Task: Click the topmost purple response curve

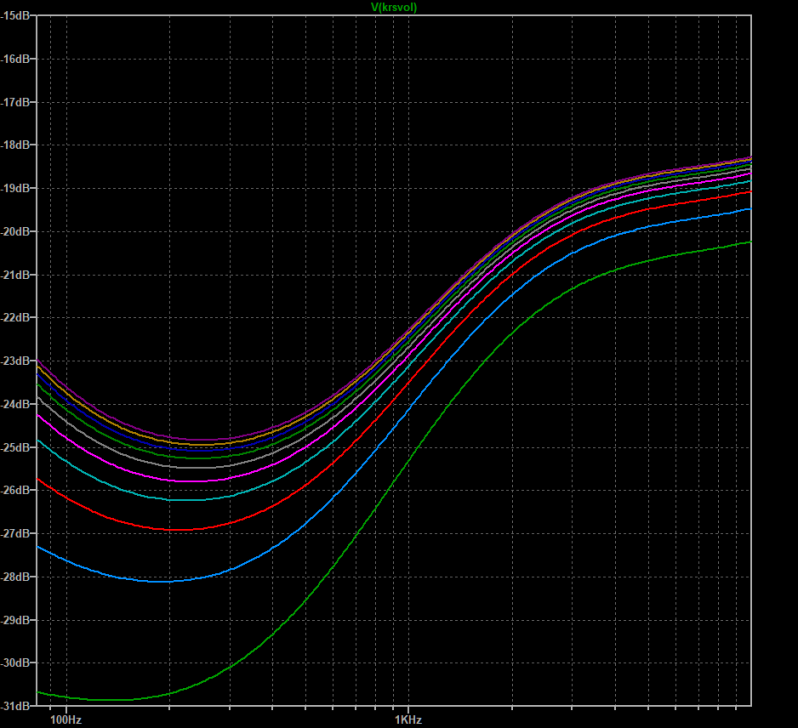Action: pyautogui.click(x=200, y=439)
